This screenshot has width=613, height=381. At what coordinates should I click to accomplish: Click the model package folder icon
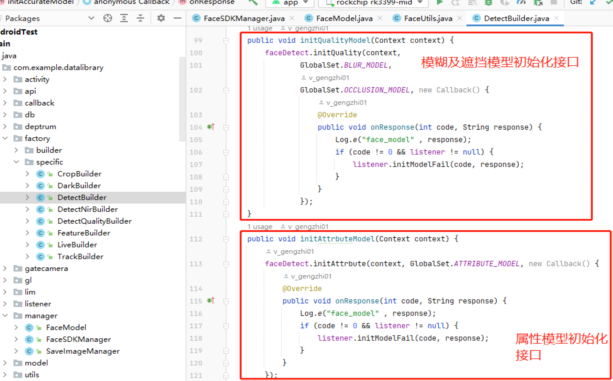pyautogui.click(x=18, y=363)
